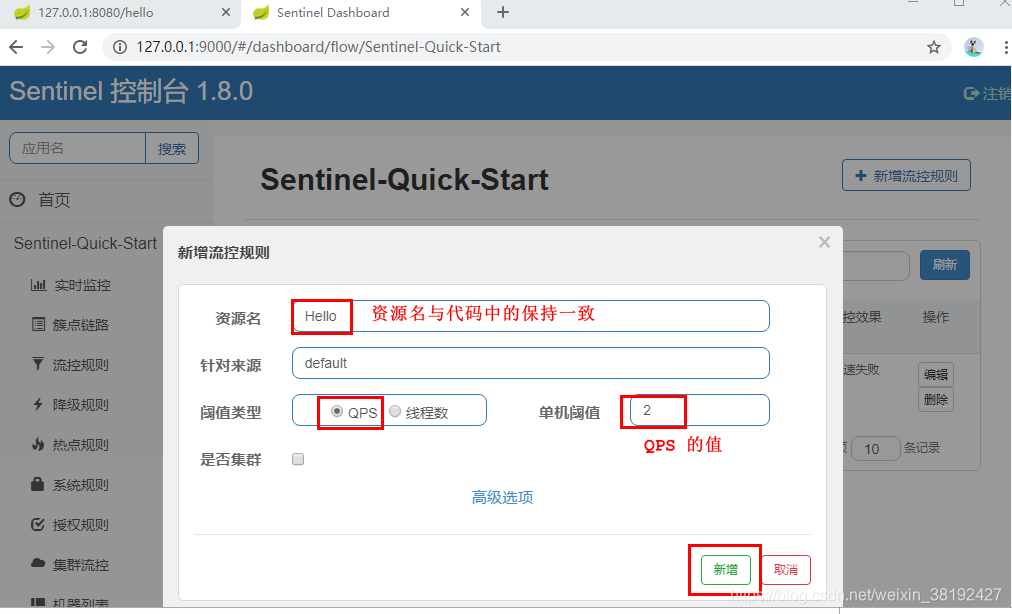Reload the current page

coord(80,47)
